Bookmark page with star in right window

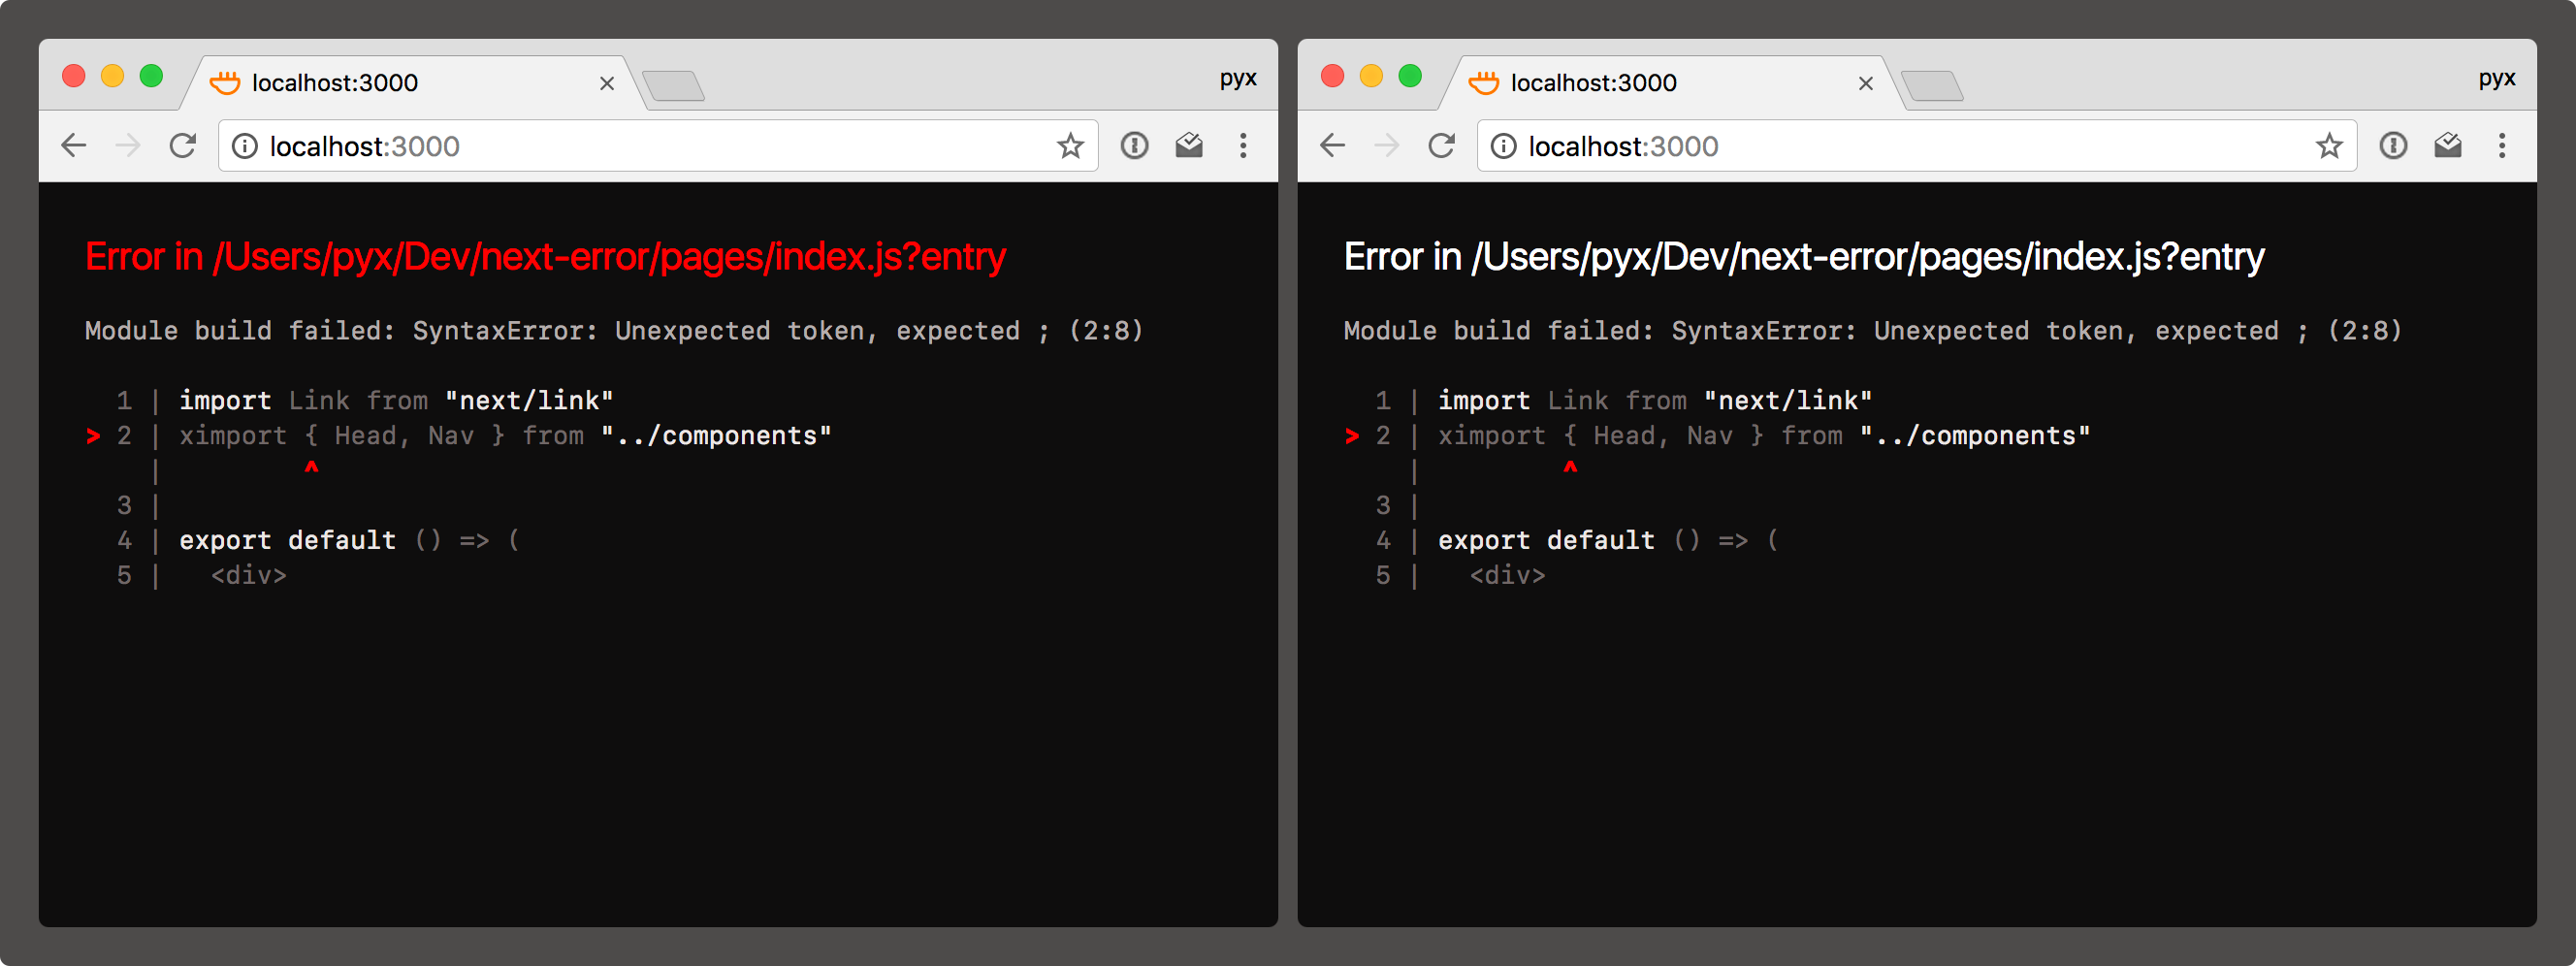2329,146
